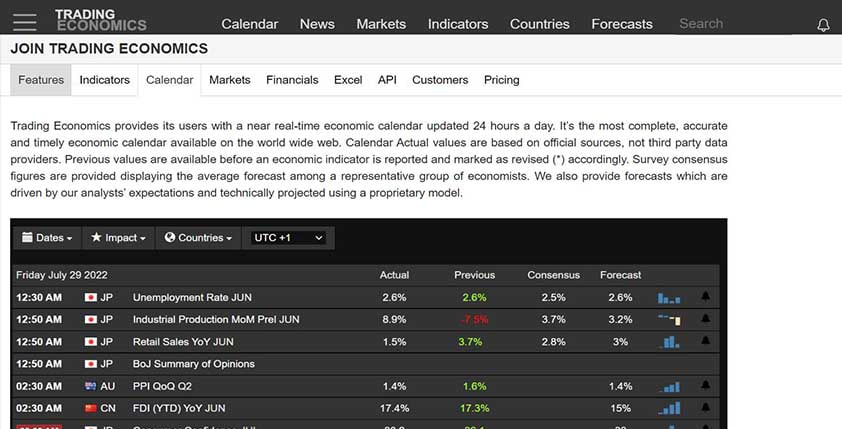
Task: Open FDI (YTD) YoY JUN event
Action: 179,408
